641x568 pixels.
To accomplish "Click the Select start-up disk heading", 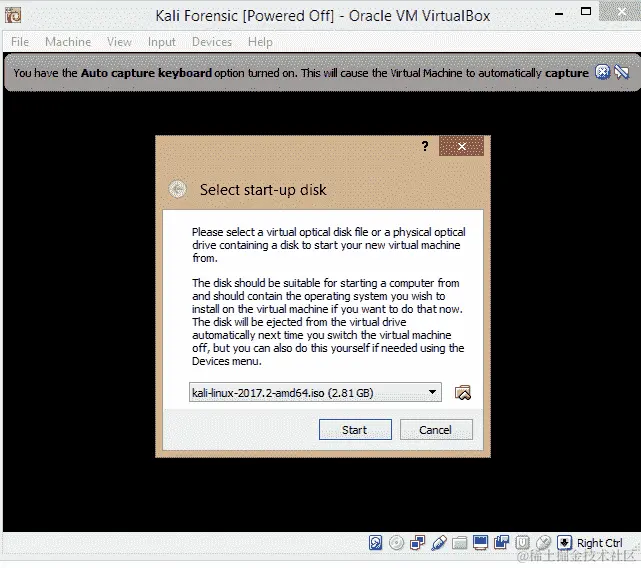I will click(x=263, y=190).
